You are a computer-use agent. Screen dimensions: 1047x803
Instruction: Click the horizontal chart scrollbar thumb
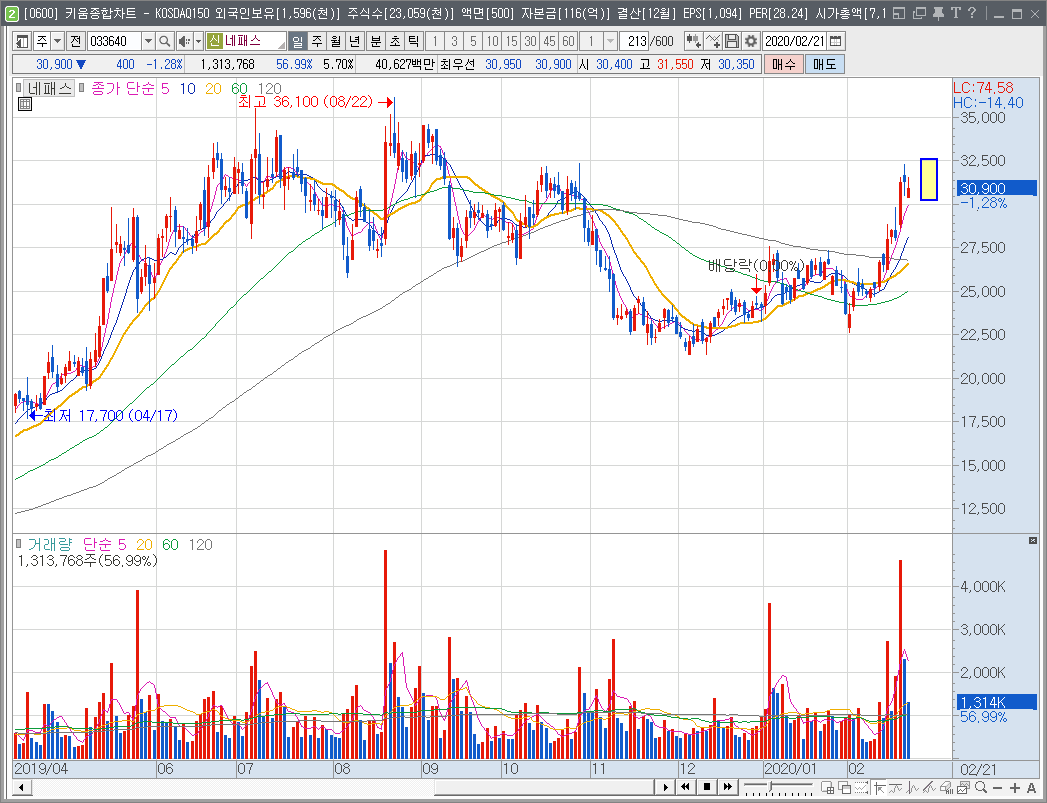pyautogui.click(x=543, y=787)
